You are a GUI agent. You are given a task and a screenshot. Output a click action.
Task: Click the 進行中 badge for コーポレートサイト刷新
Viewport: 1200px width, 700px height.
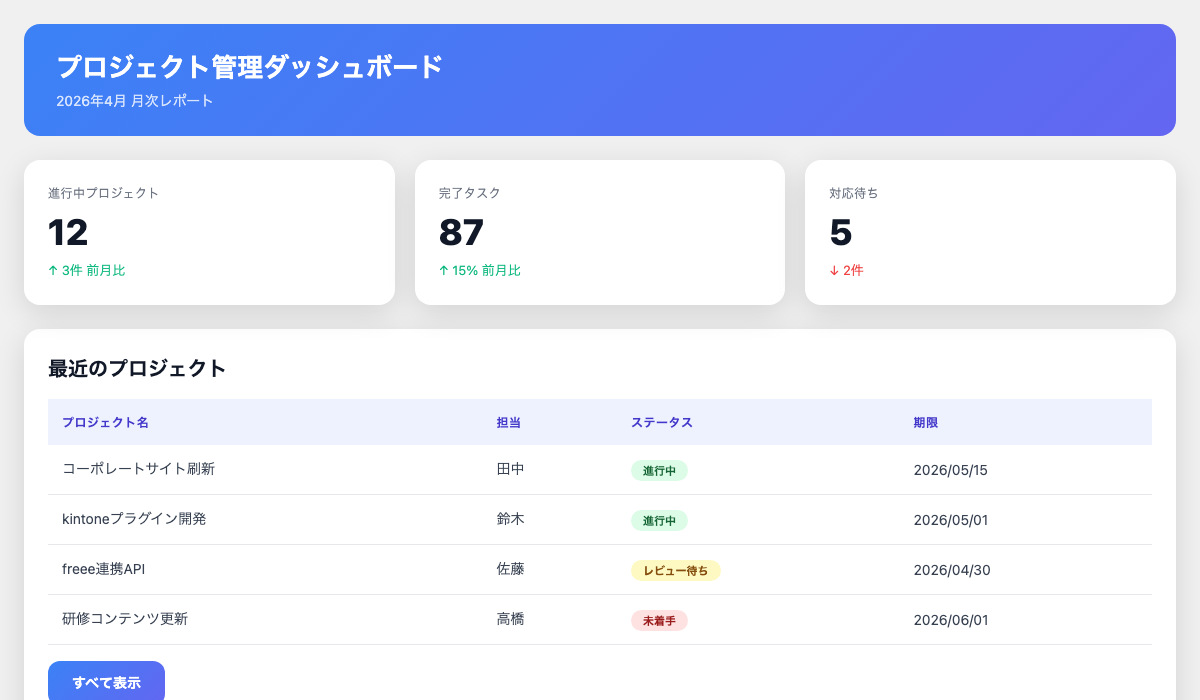(659, 470)
